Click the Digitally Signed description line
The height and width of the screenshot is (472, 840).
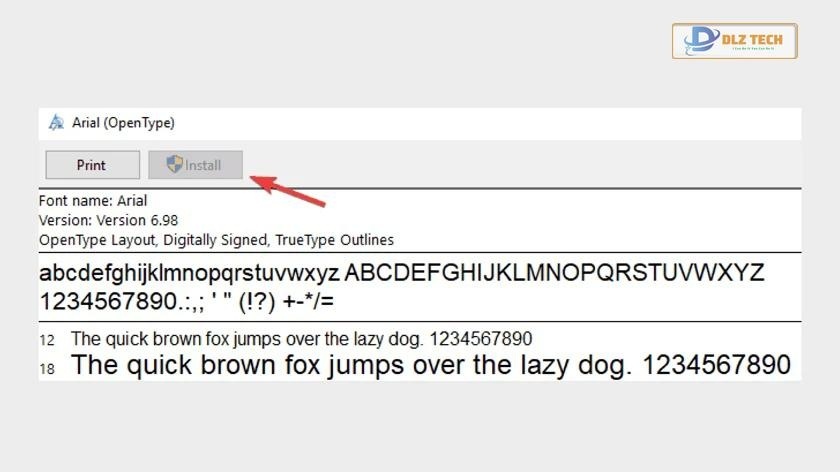pos(216,240)
